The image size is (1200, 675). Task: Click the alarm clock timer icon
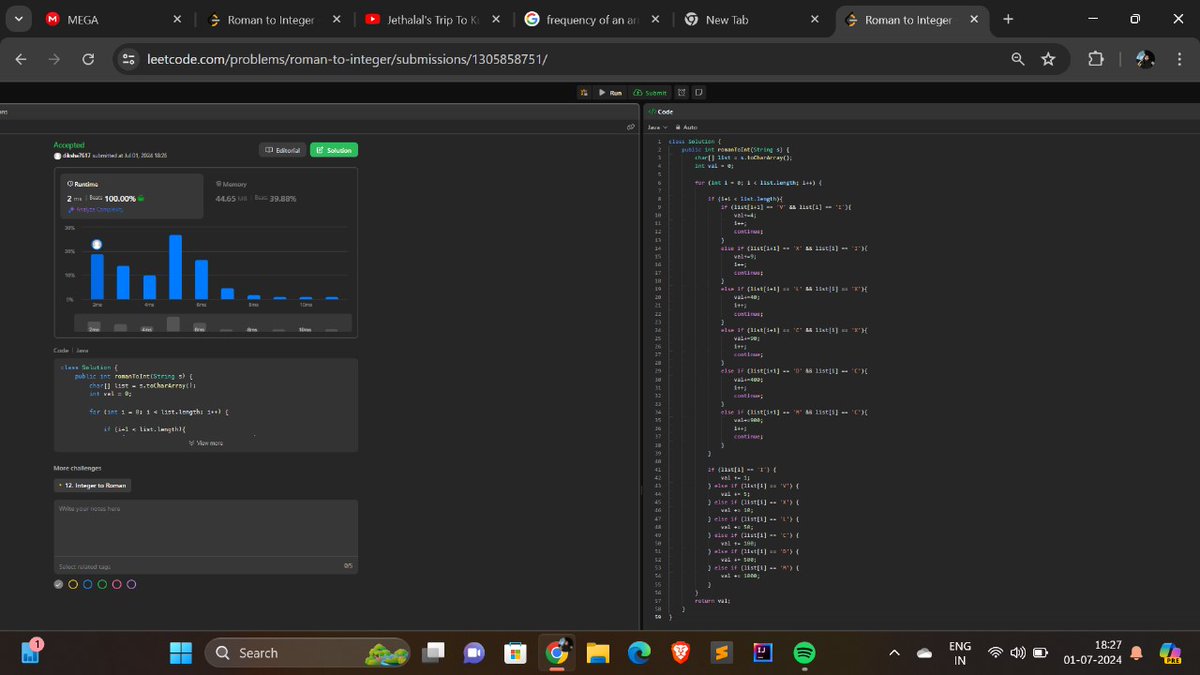tap(684, 92)
